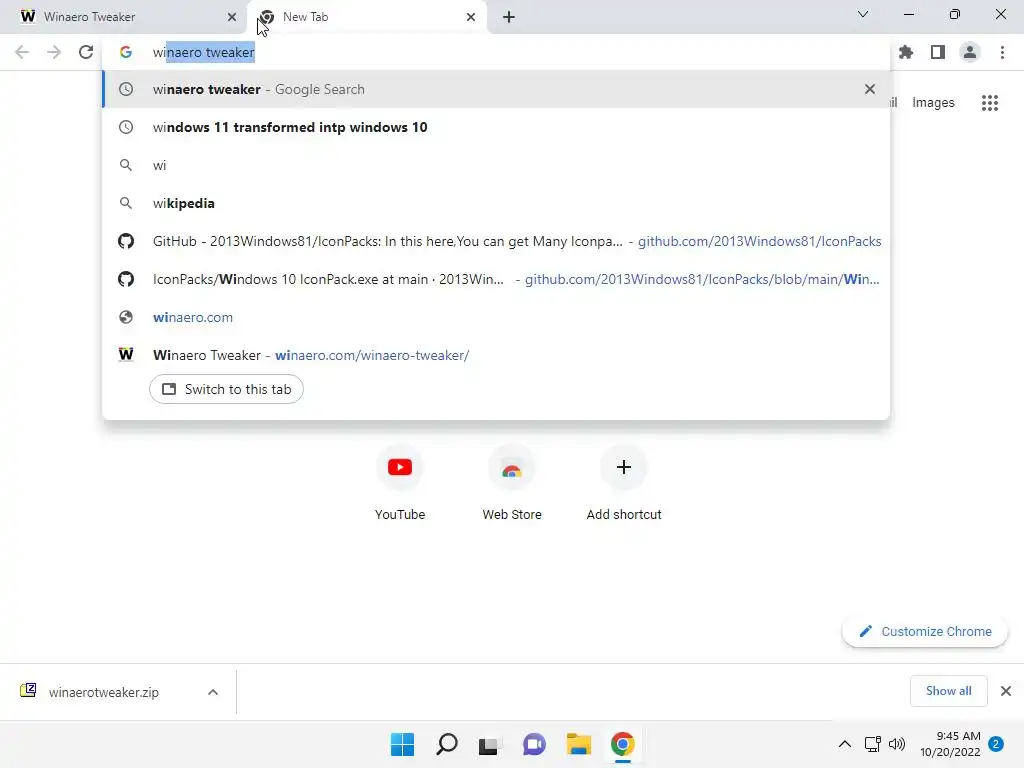Open Task View on the taskbar

490,744
